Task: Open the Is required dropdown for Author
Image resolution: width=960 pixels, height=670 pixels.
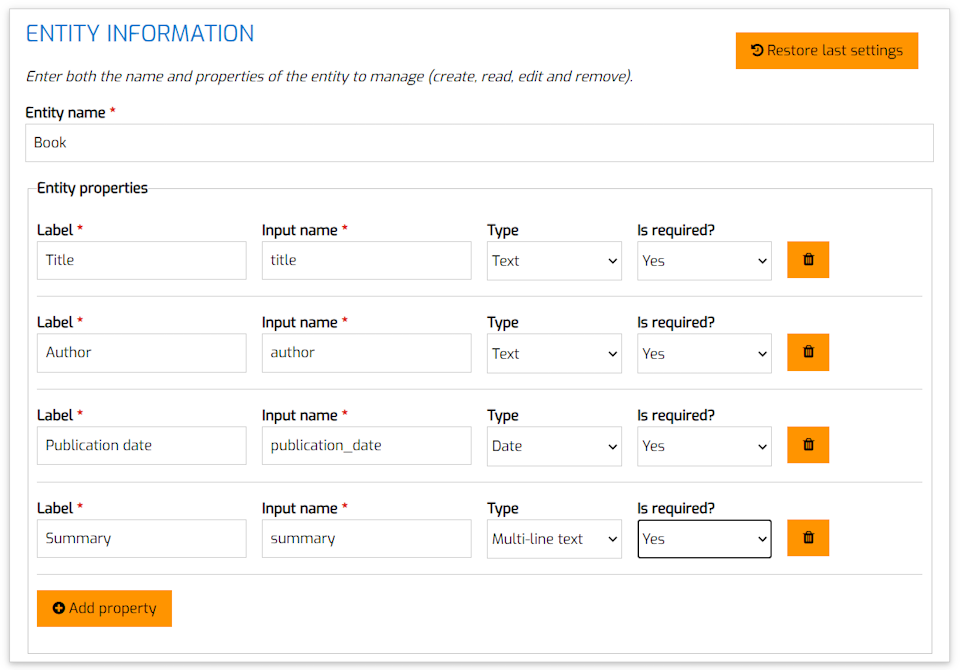Action: 704,352
